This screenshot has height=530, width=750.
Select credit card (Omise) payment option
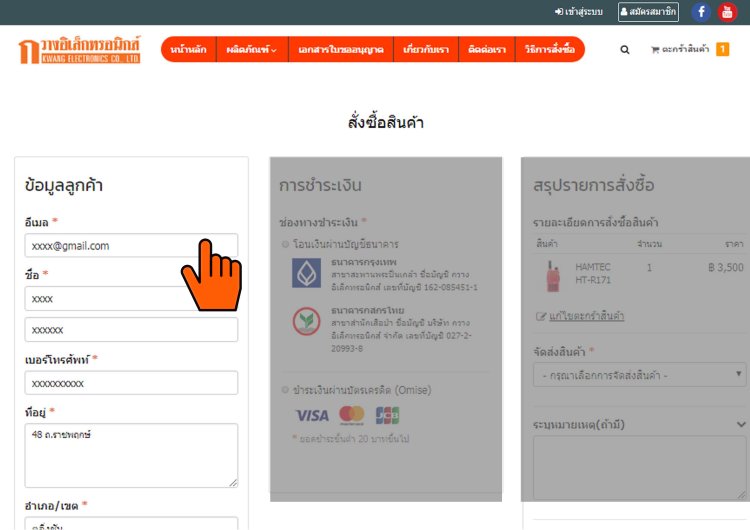[x=285, y=390]
